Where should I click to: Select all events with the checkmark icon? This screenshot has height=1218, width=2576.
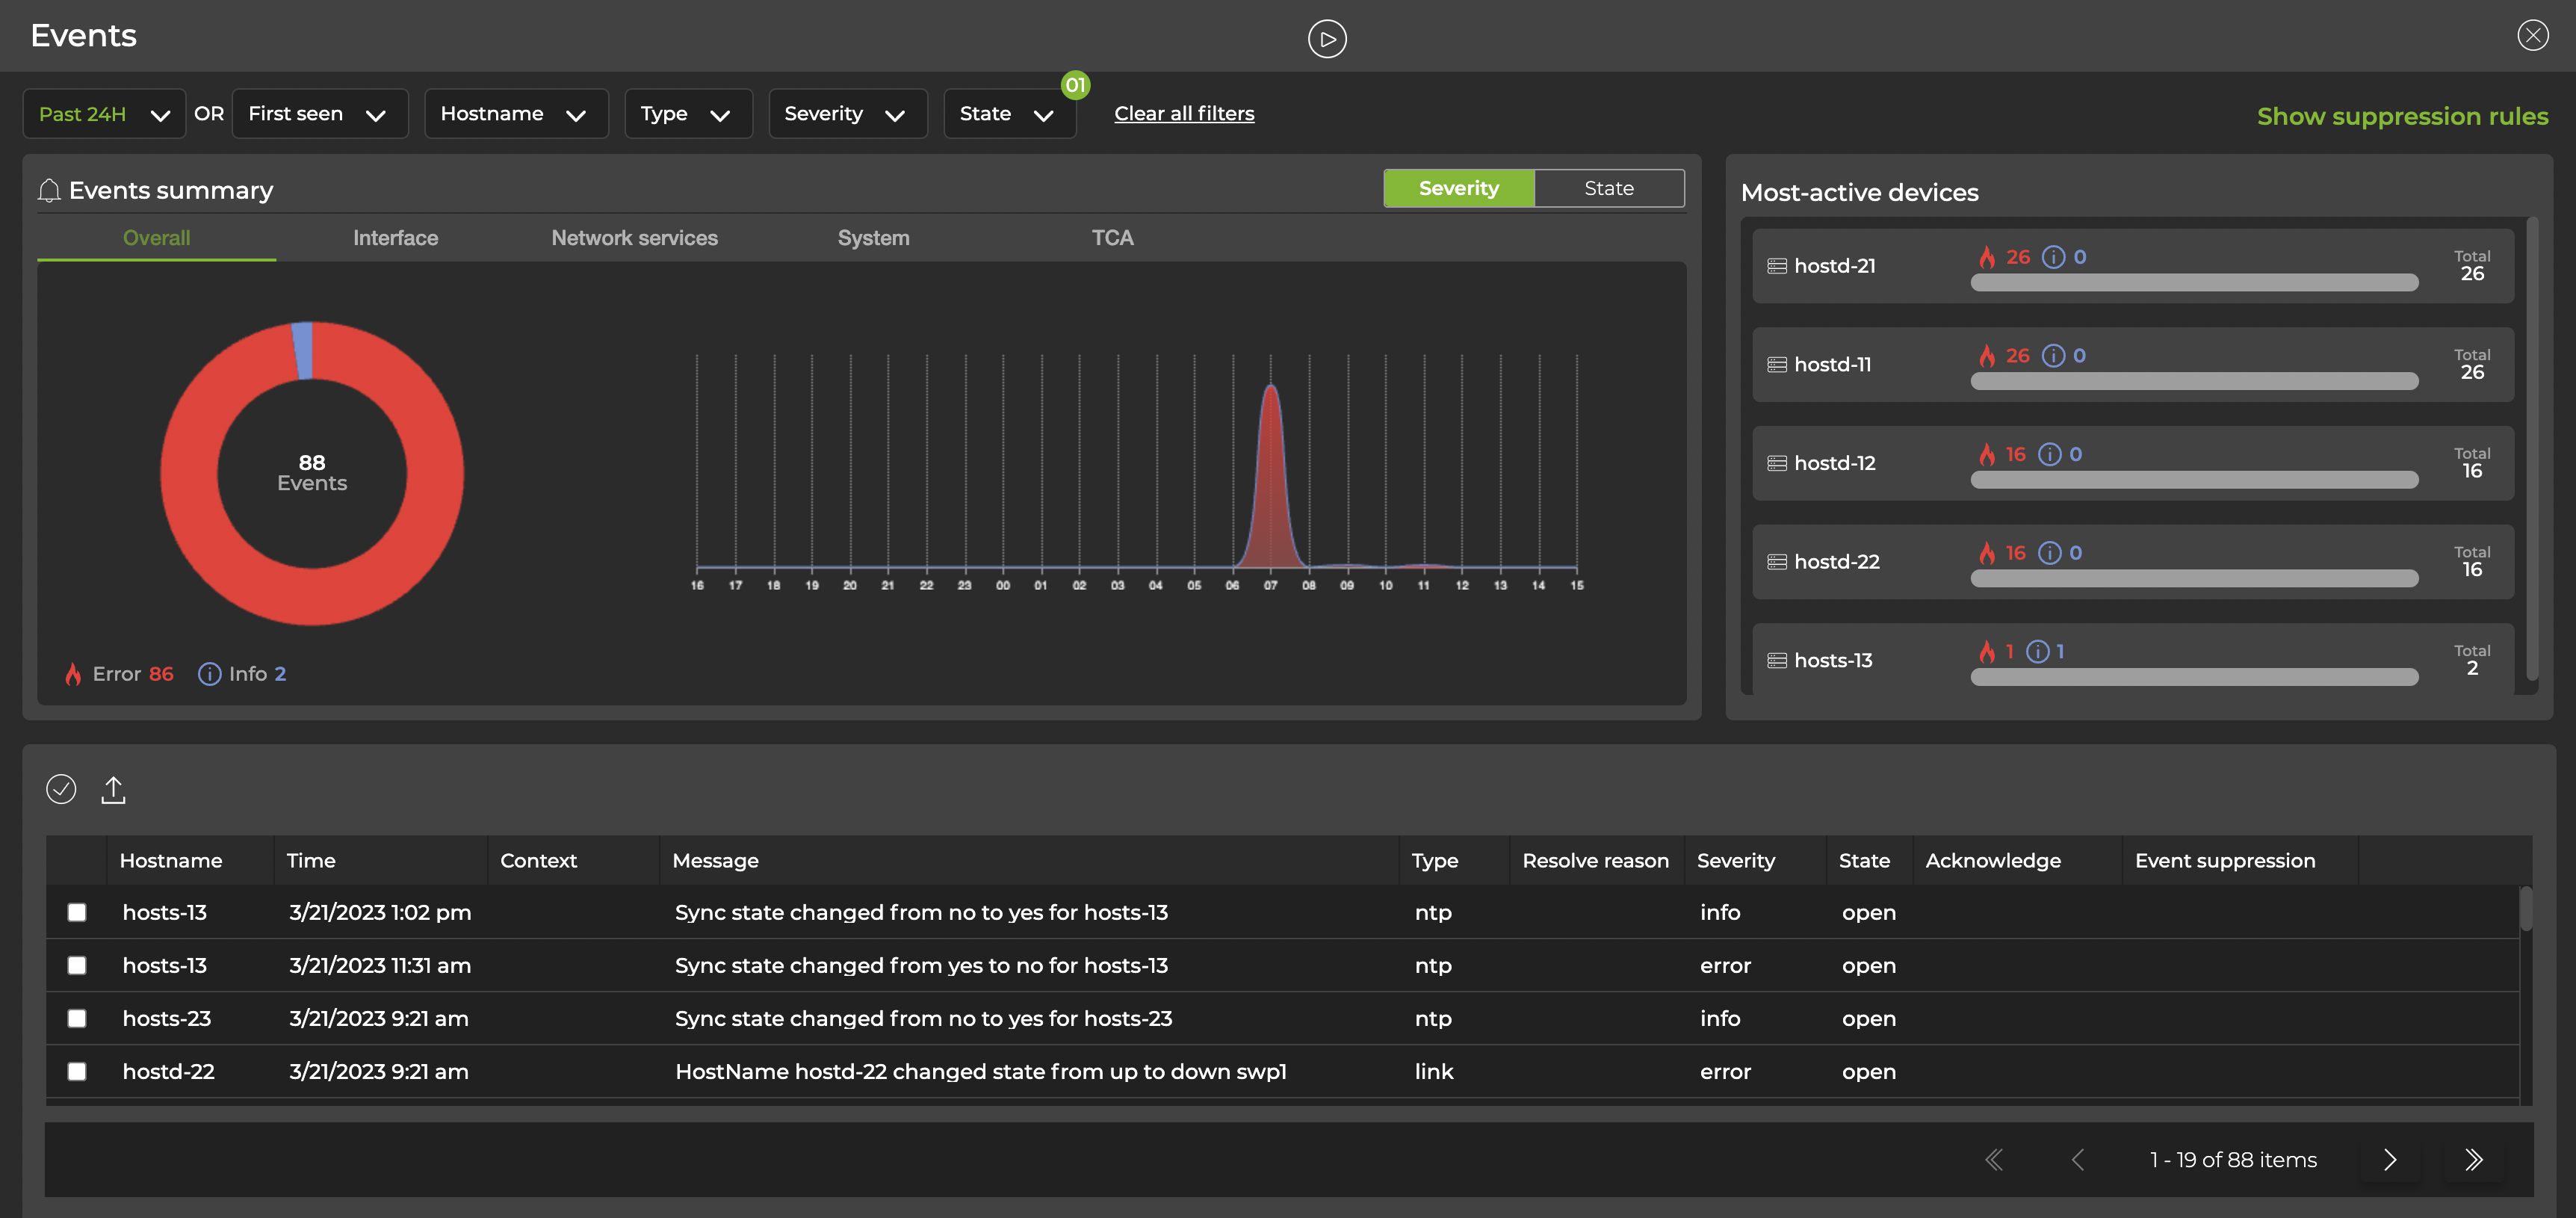(x=61, y=789)
